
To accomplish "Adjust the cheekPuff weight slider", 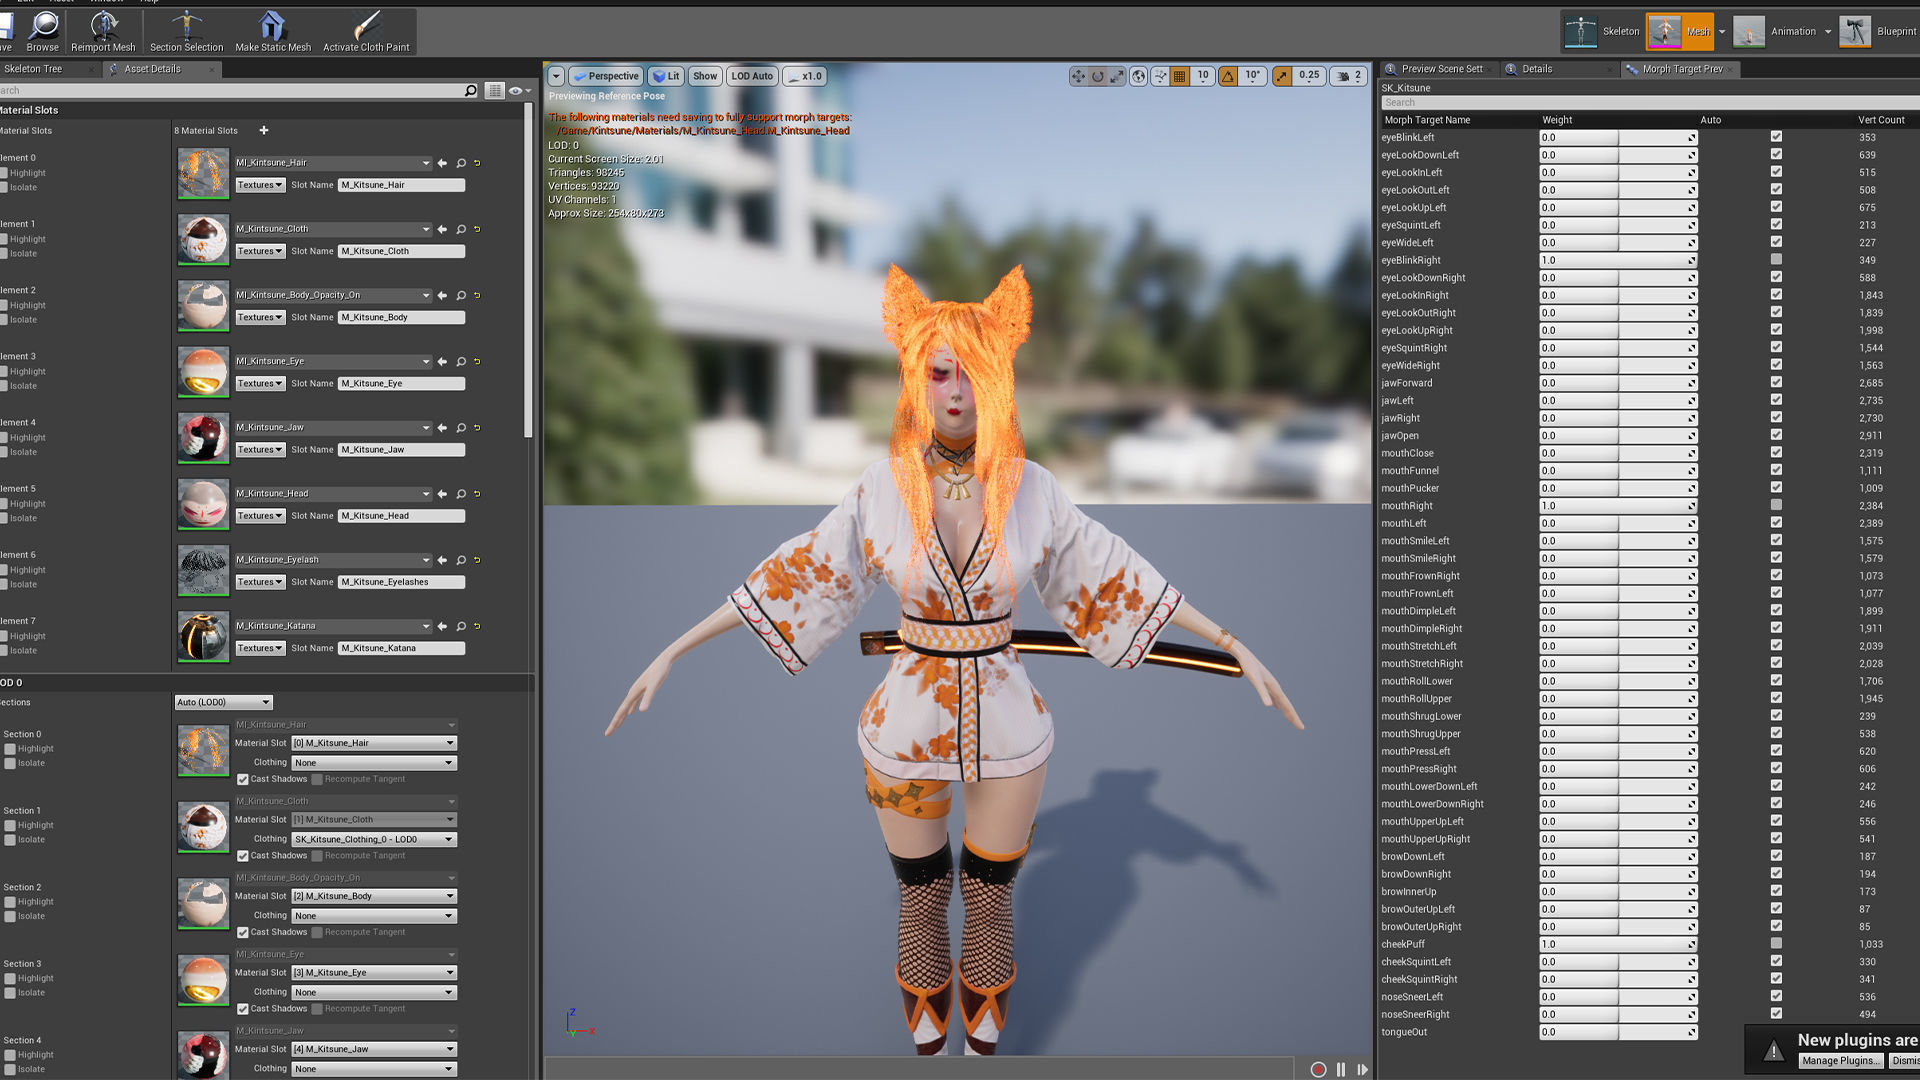I will click(1618, 944).
